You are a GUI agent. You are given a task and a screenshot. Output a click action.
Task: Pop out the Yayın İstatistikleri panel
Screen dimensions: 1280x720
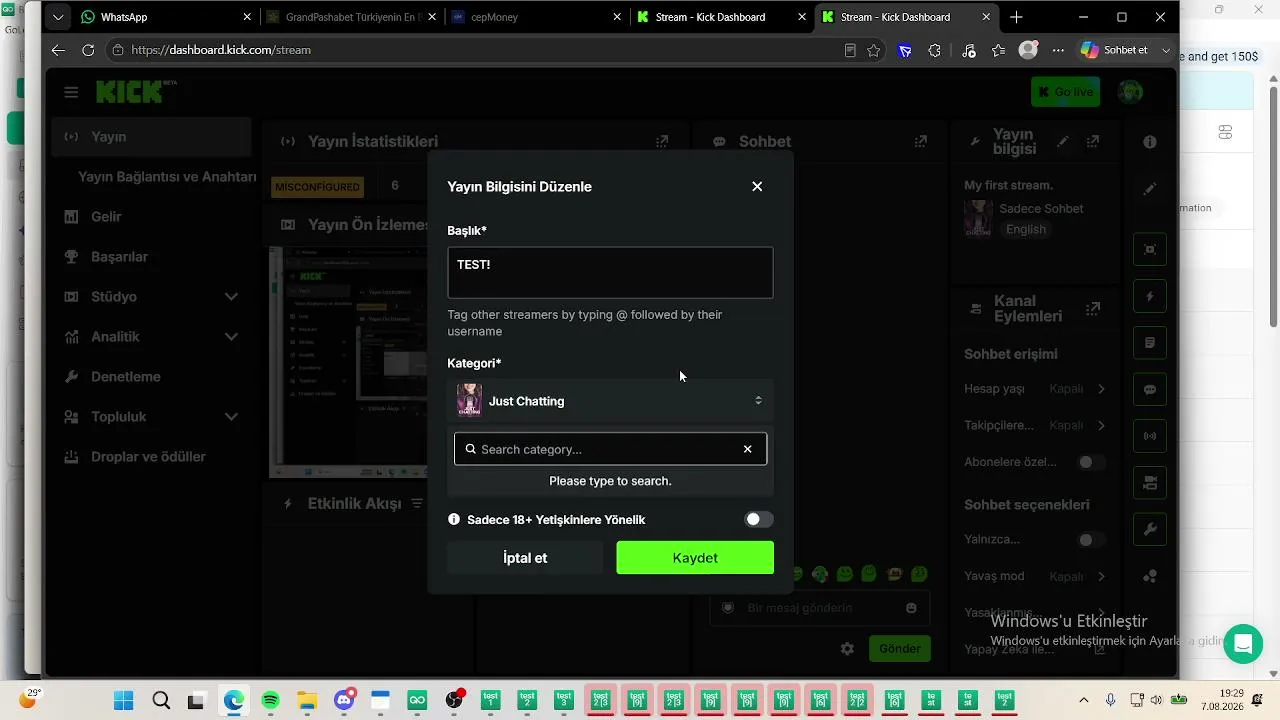[x=662, y=141]
